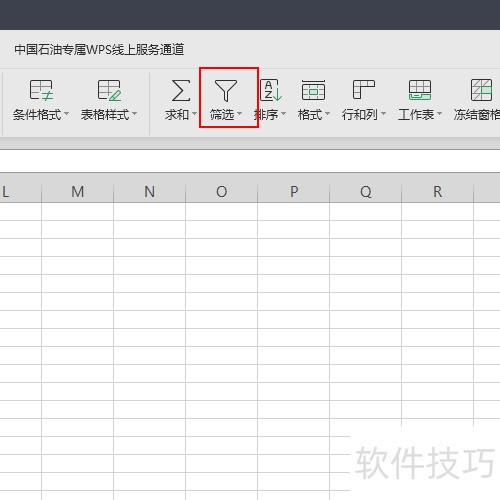
Task: Expand the 排序 dropdown arrow
Action: point(283,114)
